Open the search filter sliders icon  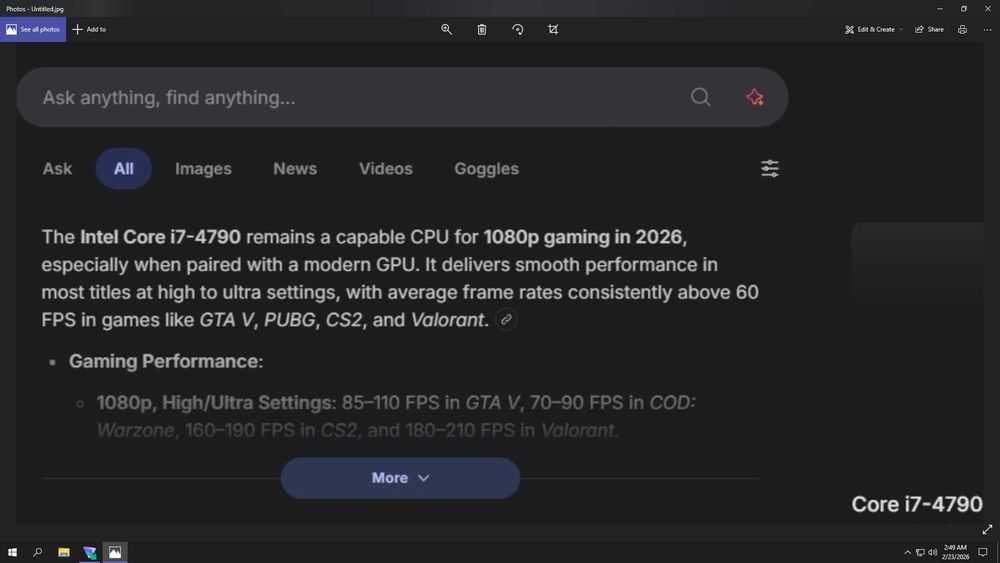pyautogui.click(x=770, y=168)
